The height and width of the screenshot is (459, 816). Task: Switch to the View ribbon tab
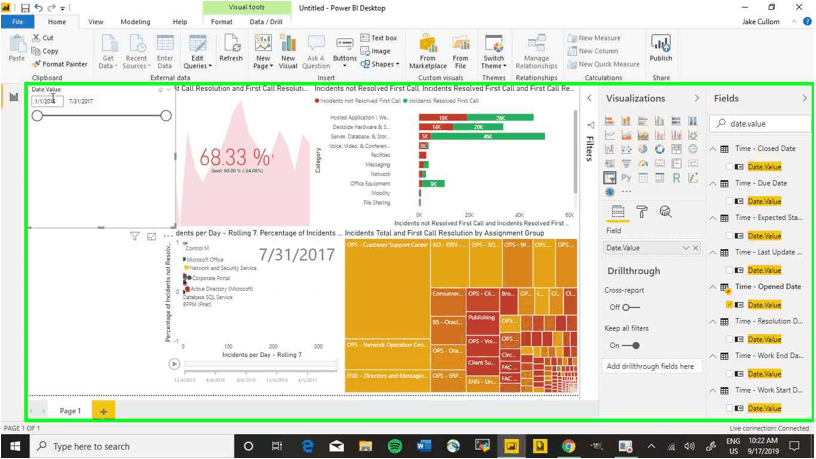pos(96,22)
